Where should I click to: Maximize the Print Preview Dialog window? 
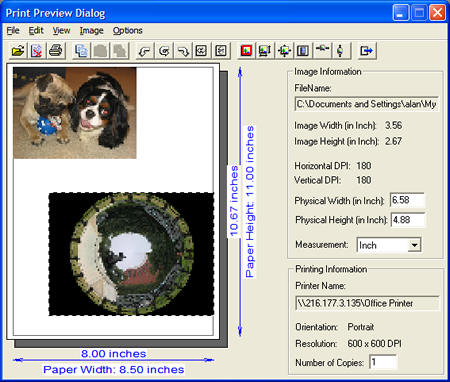pyautogui.click(x=419, y=13)
